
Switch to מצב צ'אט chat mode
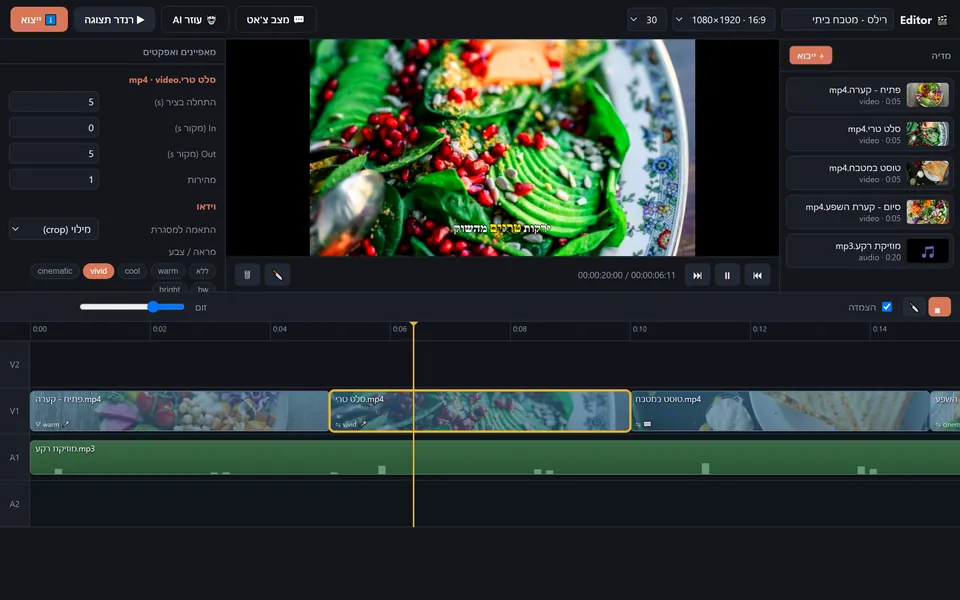point(276,20)
